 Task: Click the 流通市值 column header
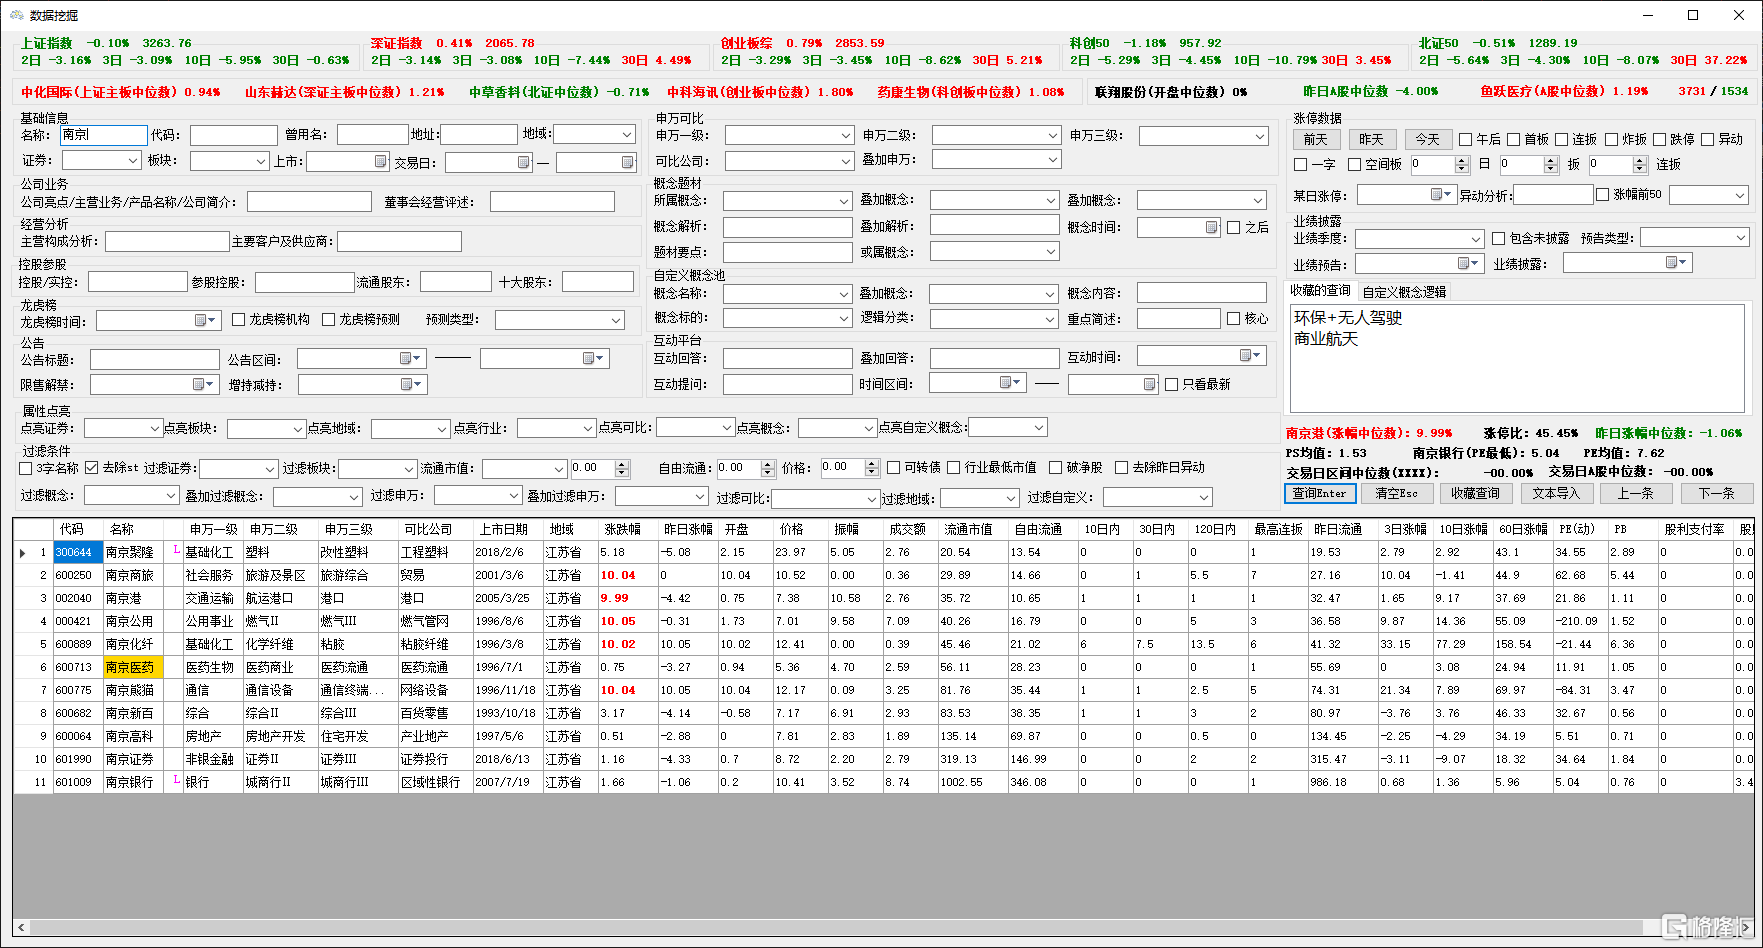[x=972, y=529]
